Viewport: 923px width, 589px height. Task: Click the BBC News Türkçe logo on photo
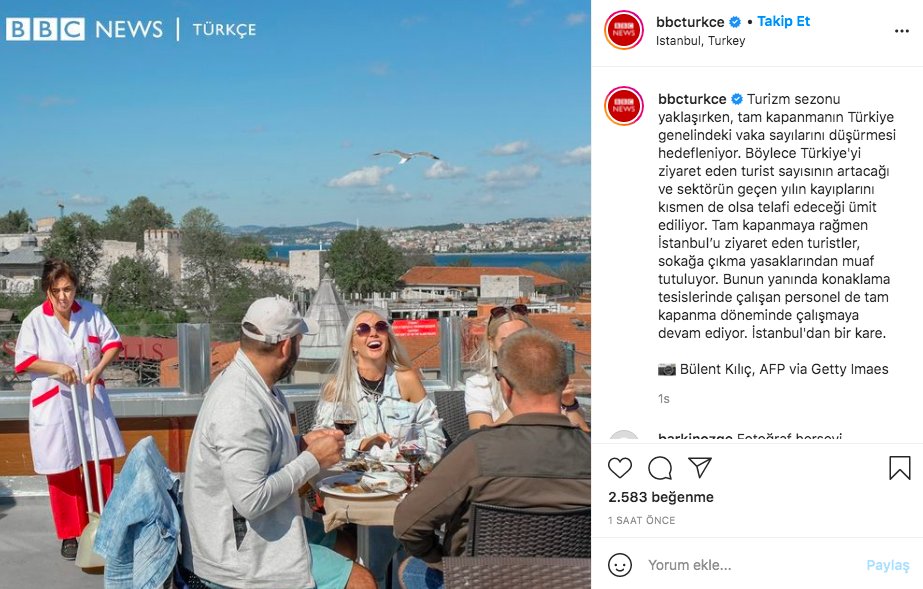coord(131,29)
